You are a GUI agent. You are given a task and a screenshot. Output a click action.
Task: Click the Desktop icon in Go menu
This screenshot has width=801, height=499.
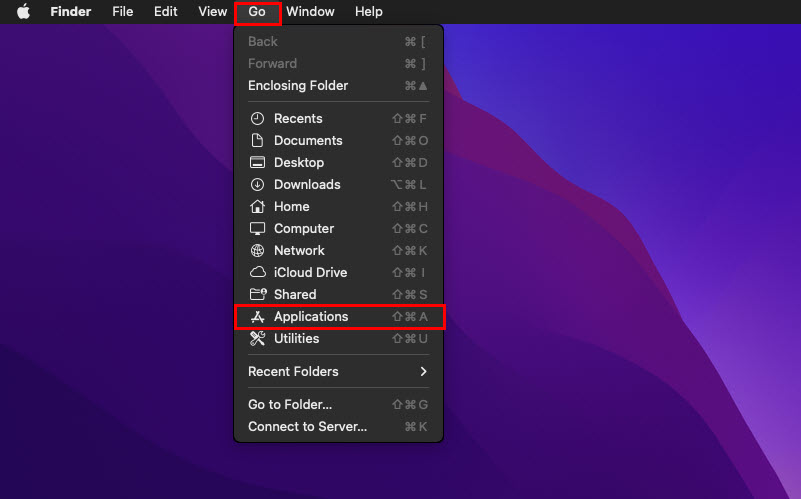257,162
